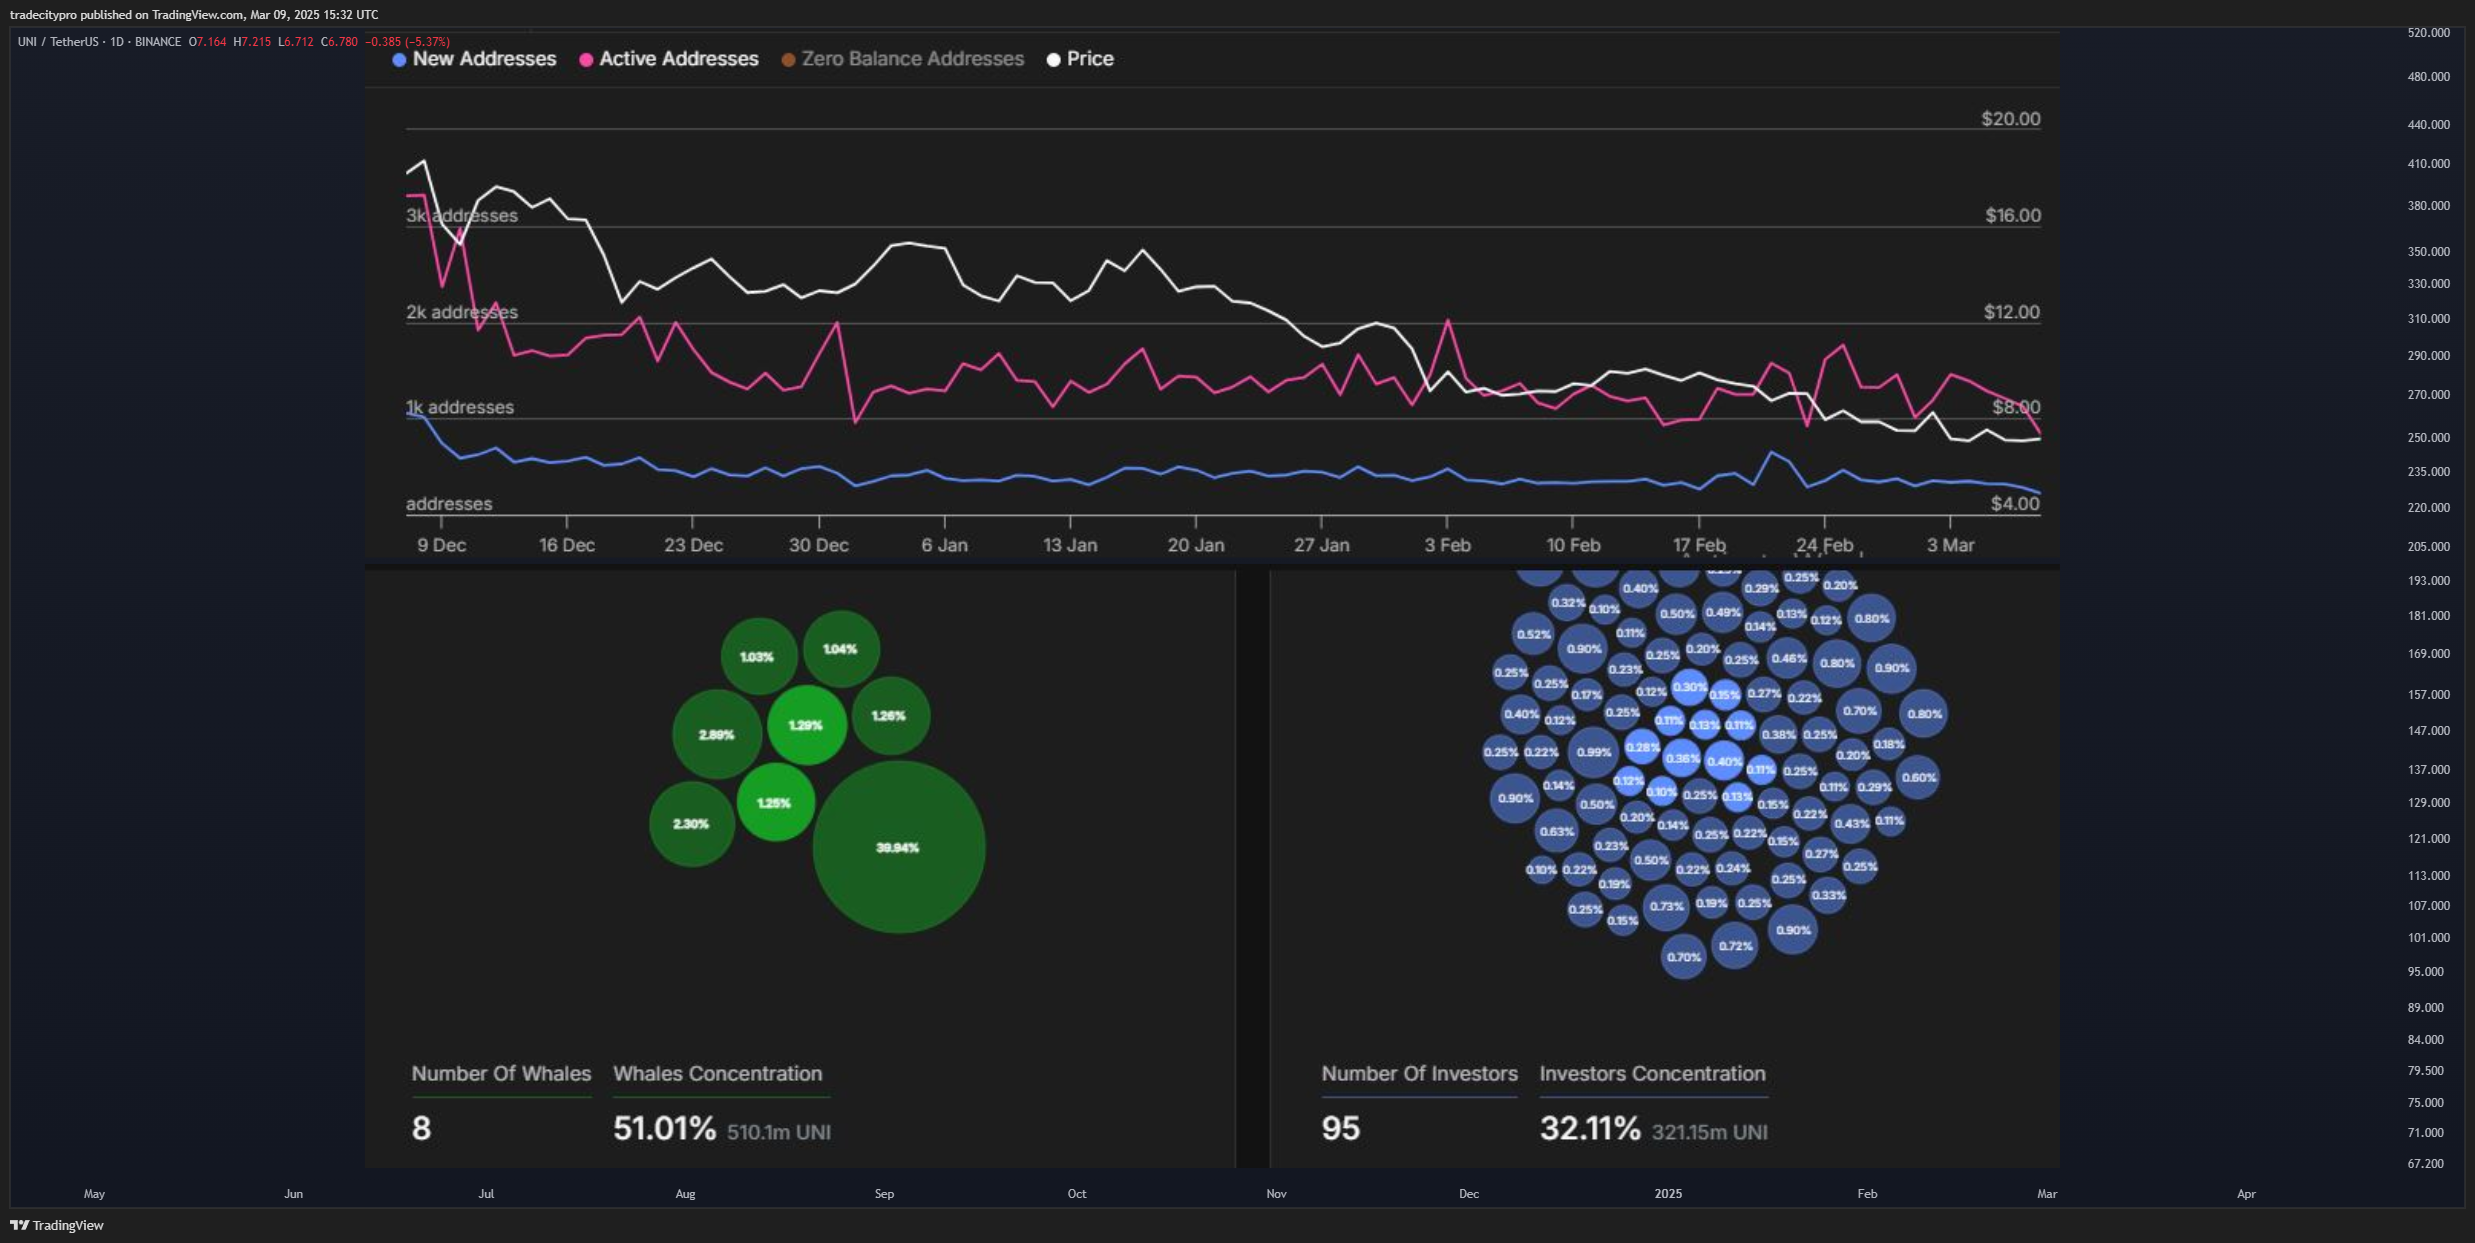The image size is (2475, 1243).
Task: Click the 0.49% investor bubble
Action: (x=1723, y=613)
